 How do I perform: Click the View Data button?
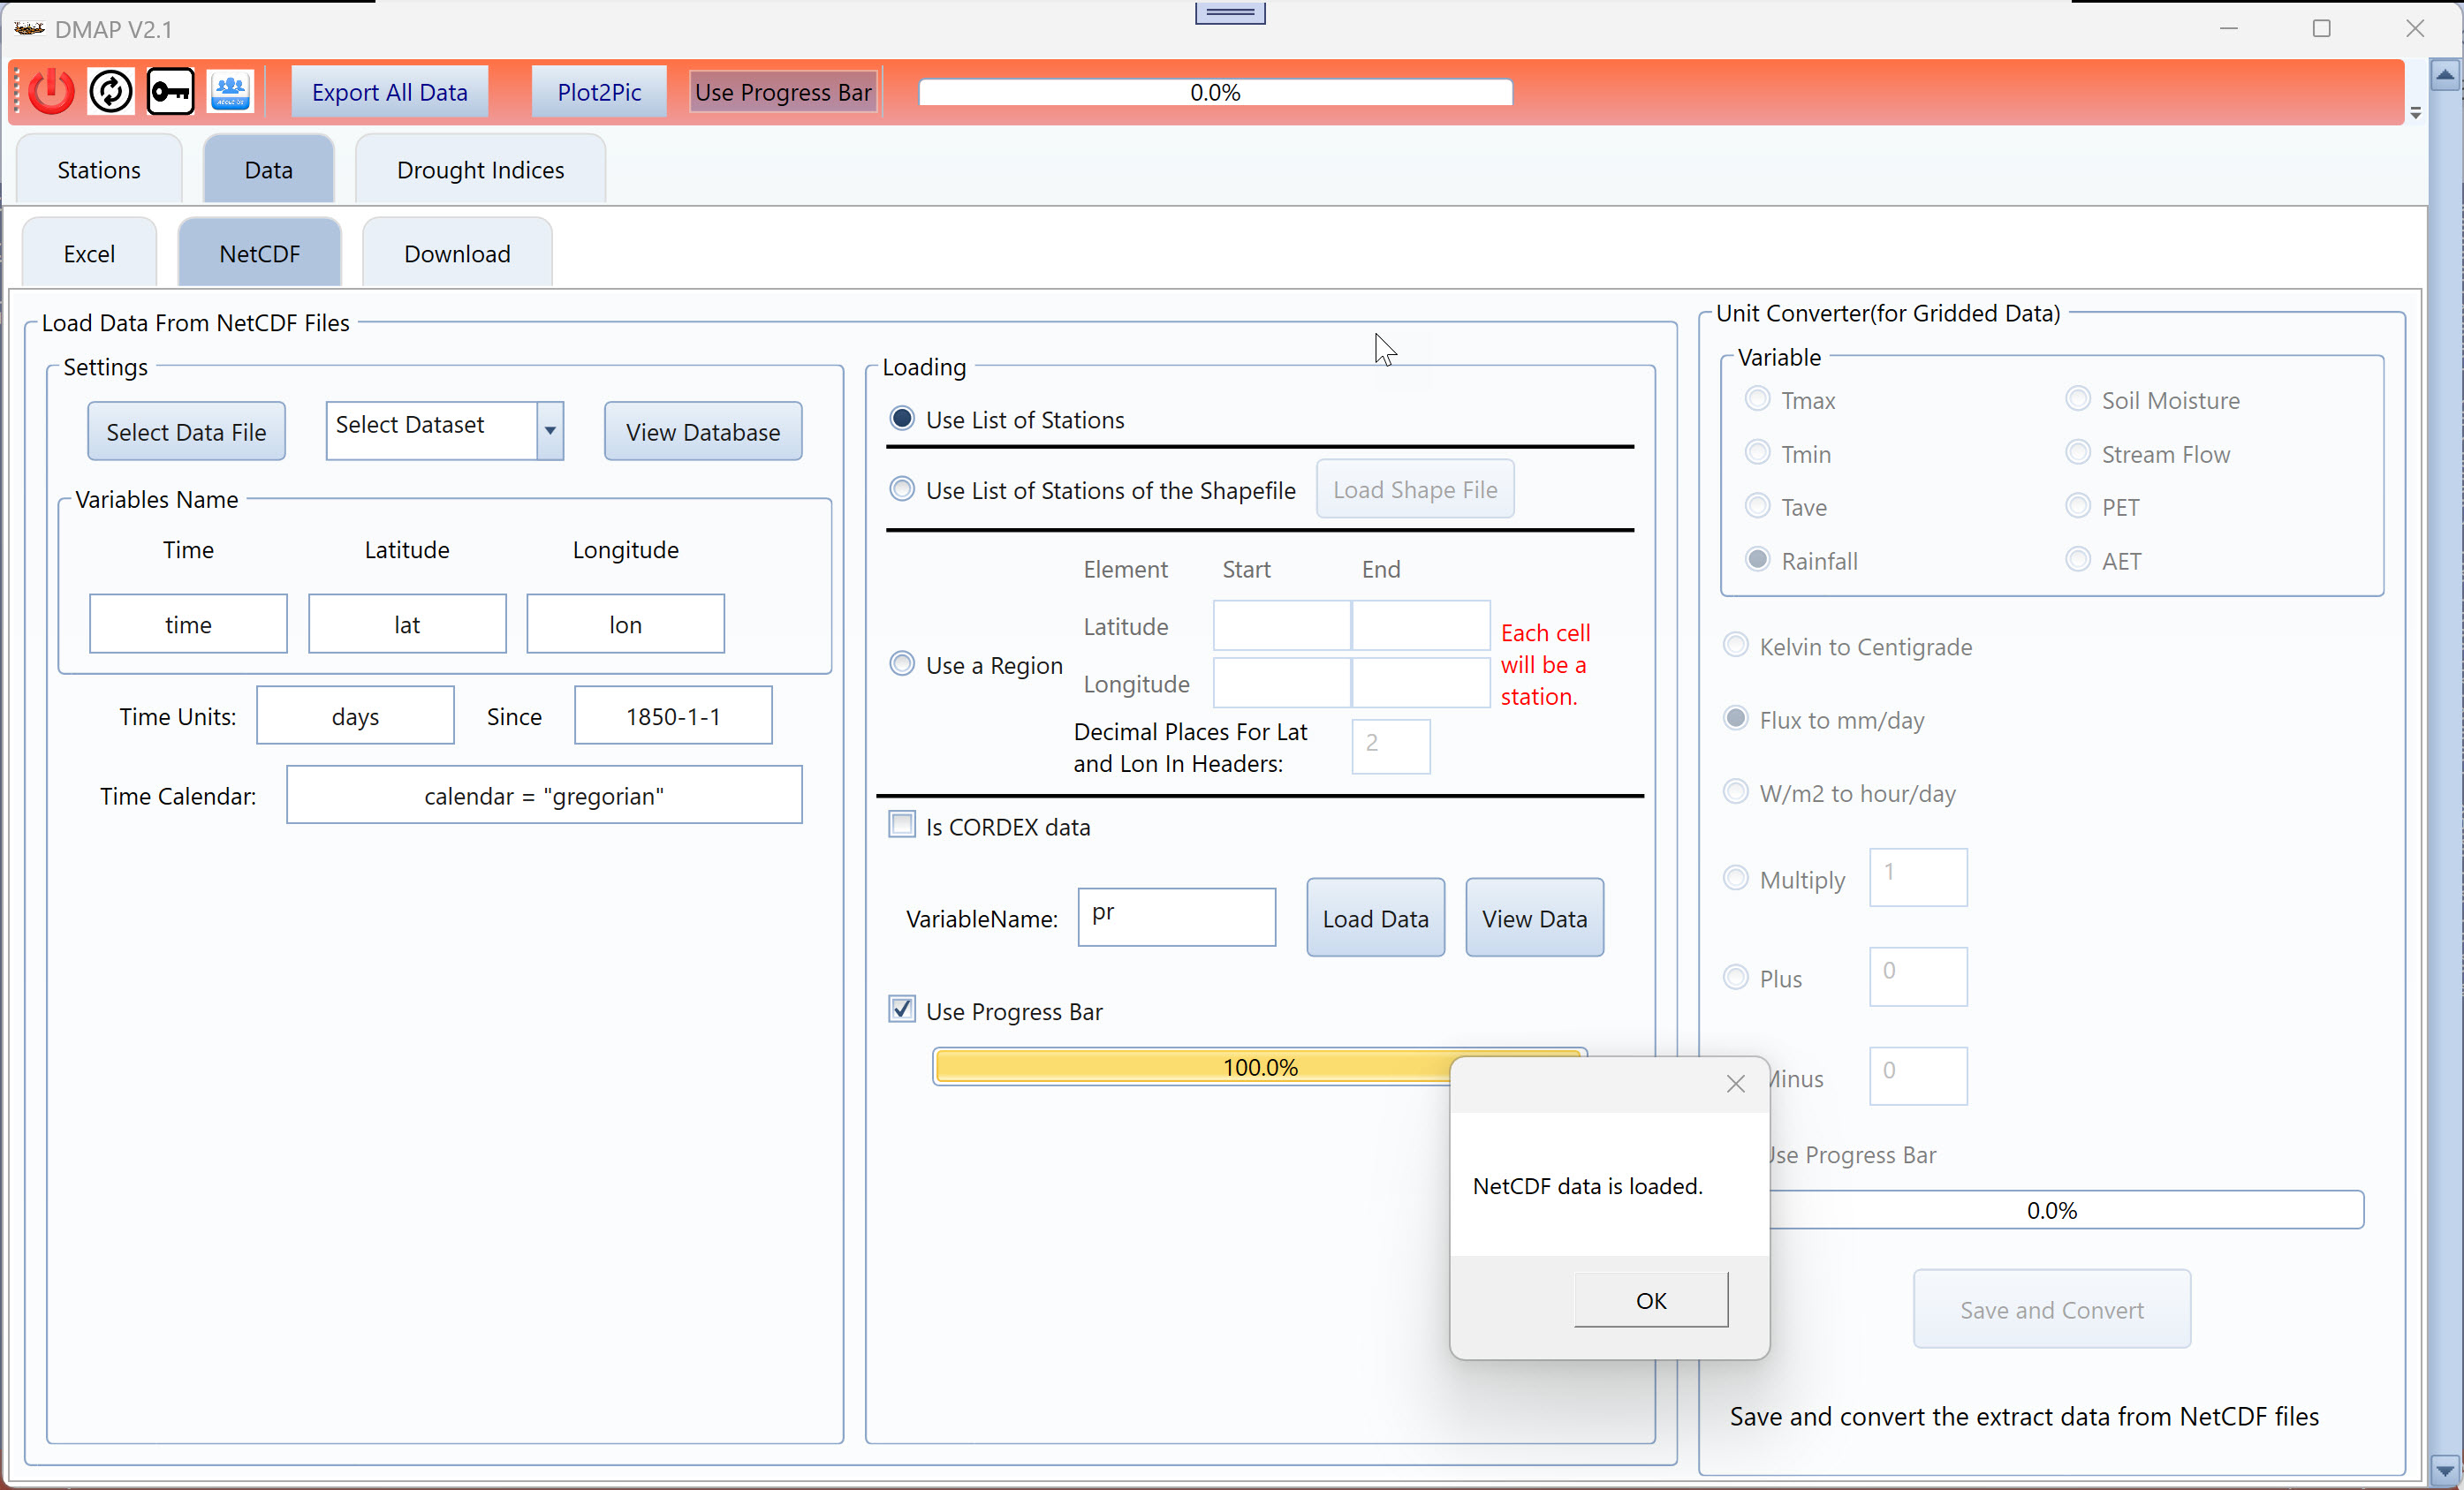pos(1535,918)
